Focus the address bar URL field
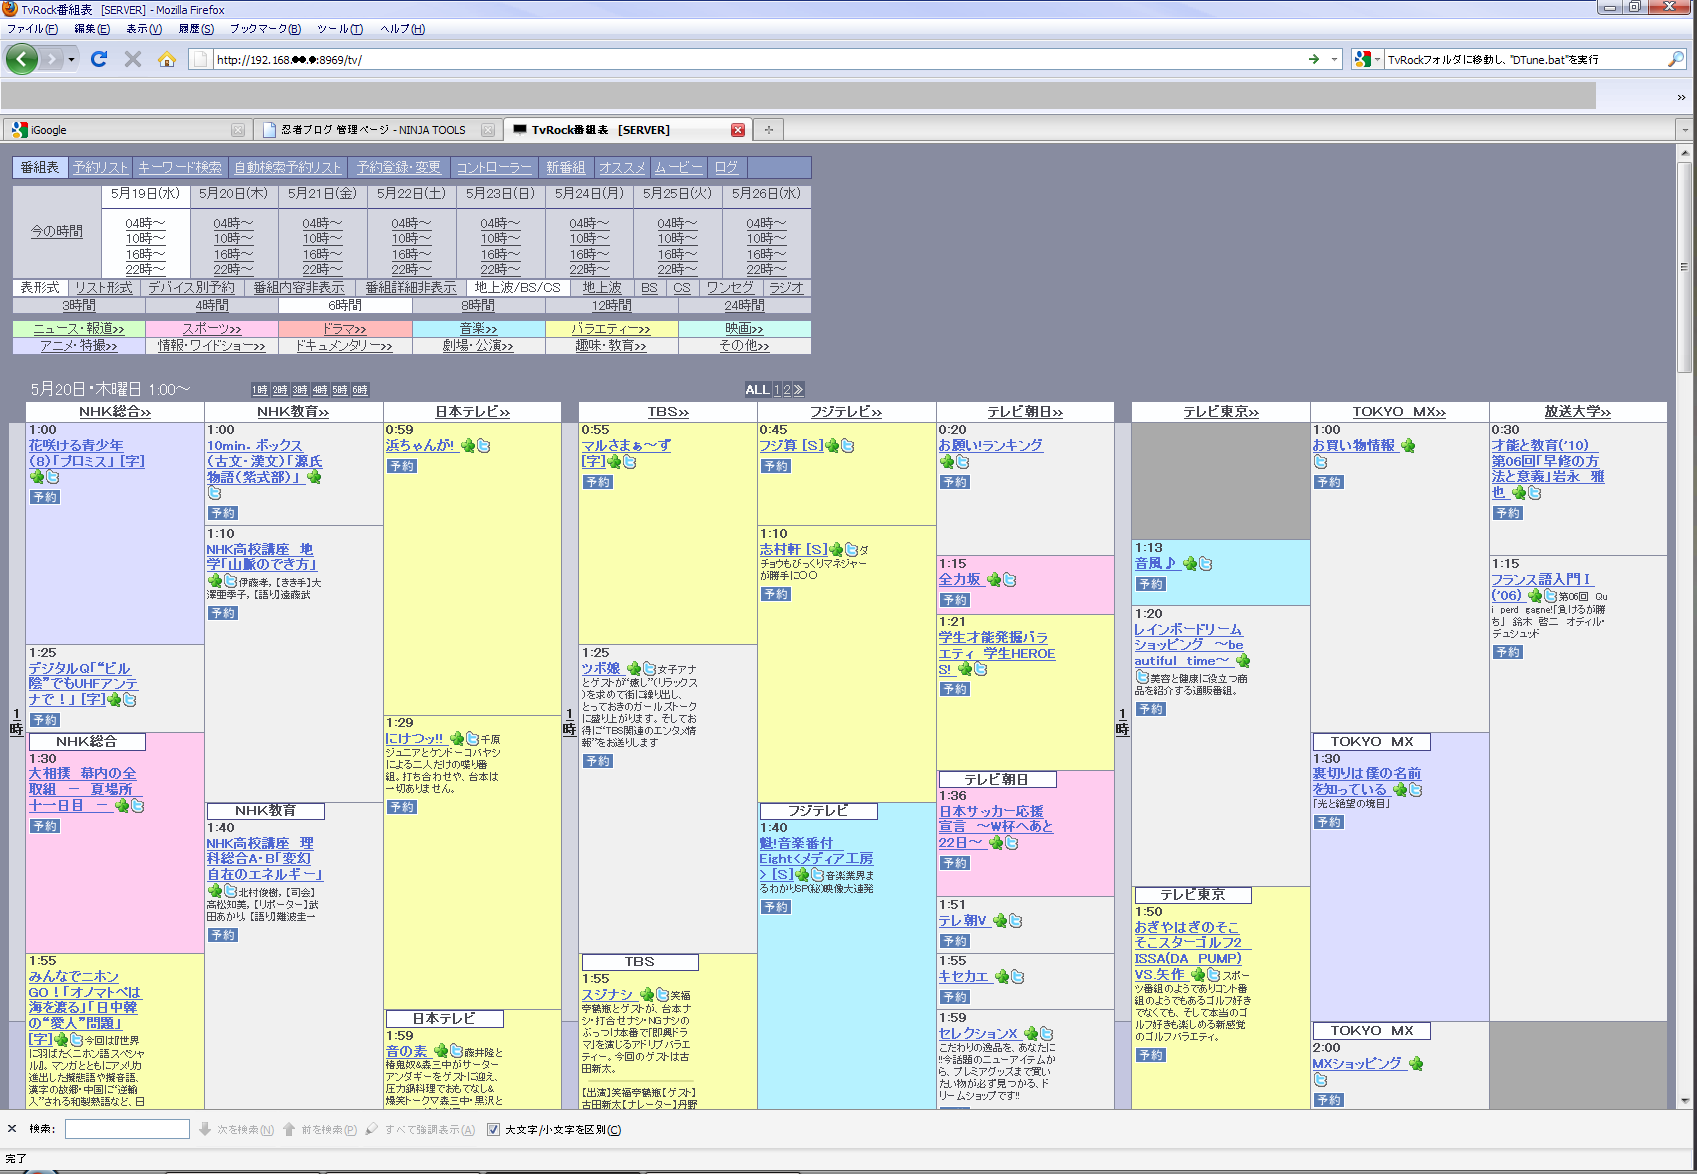 click(x=760, y=59)
